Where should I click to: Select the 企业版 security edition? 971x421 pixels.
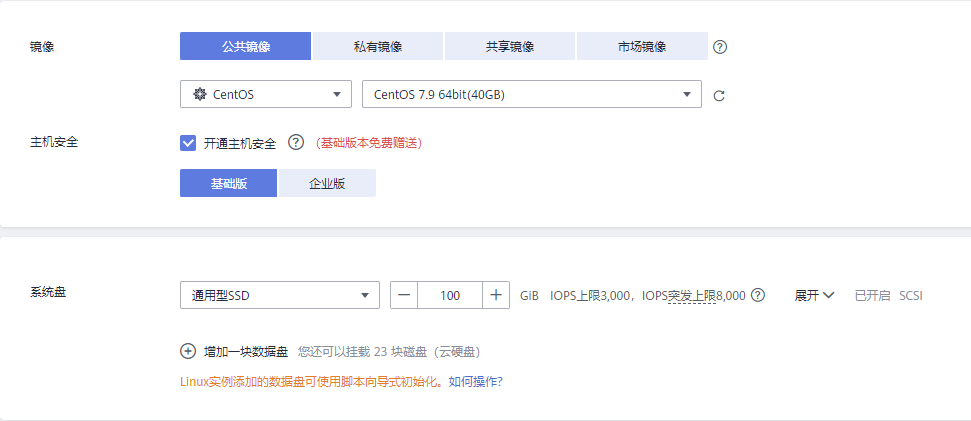[327, 183]
